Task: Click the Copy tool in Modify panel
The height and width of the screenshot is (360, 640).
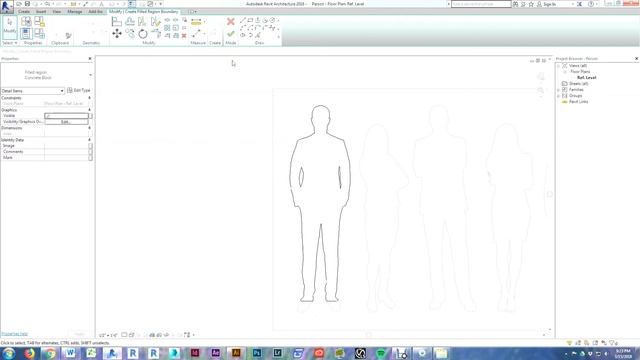Action: coord(130,34)
